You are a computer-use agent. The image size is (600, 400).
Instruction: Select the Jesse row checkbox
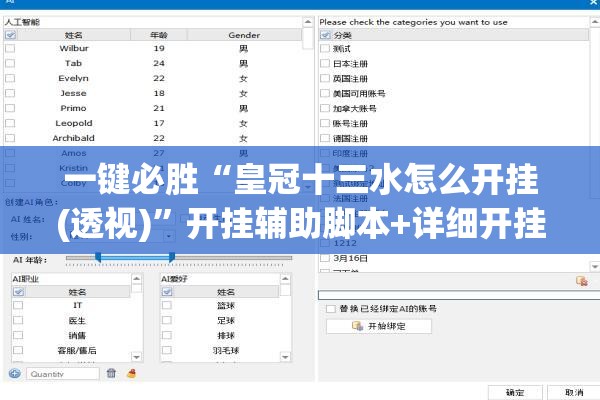click(10, 93)
